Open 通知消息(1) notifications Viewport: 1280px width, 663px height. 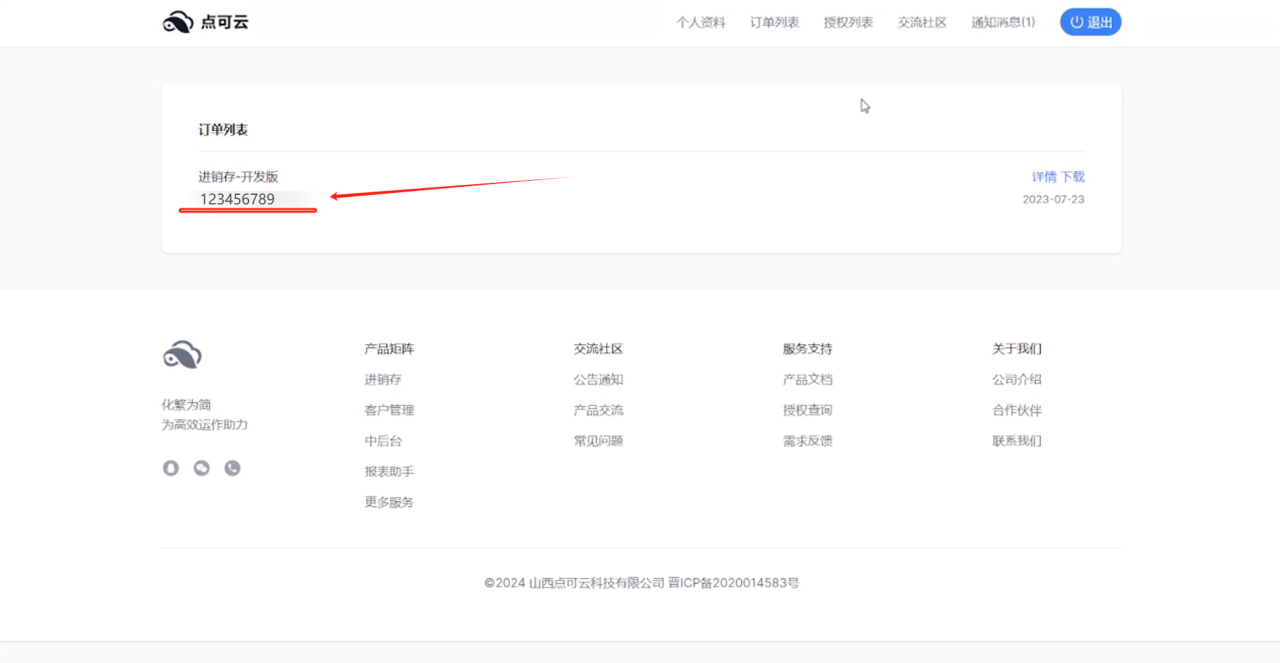[x=1003, y=22]
